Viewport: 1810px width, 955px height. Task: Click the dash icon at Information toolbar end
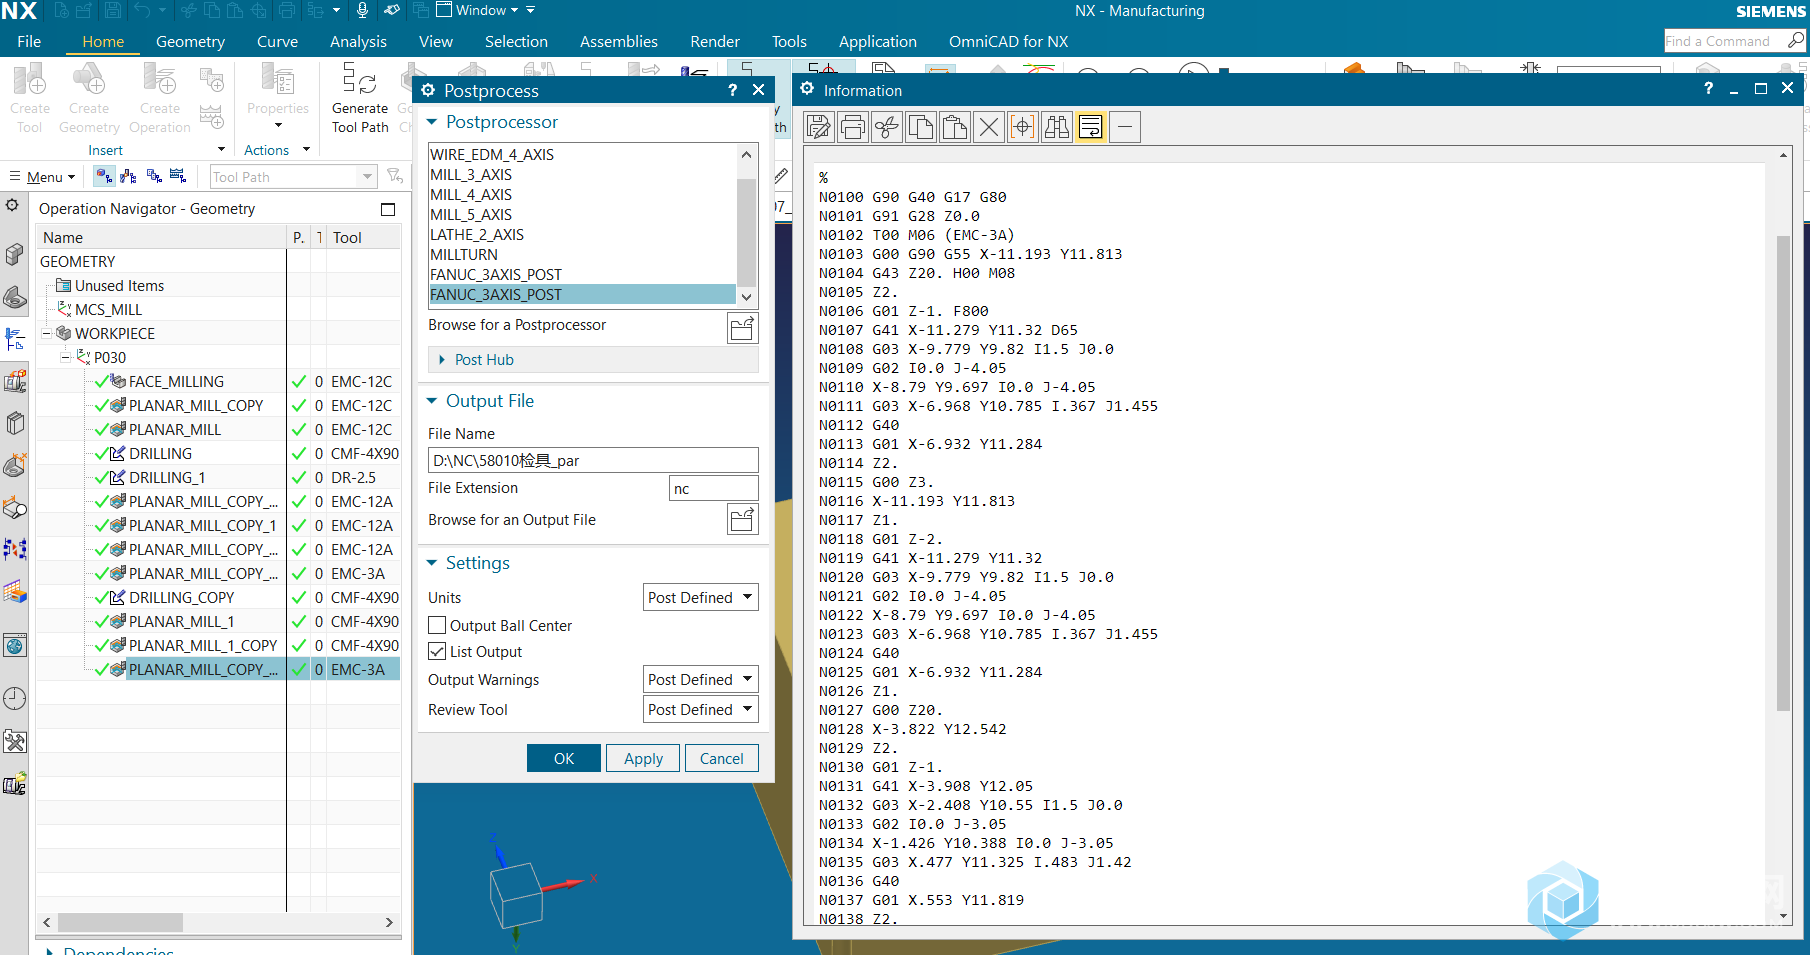[x=1125, y=127]
